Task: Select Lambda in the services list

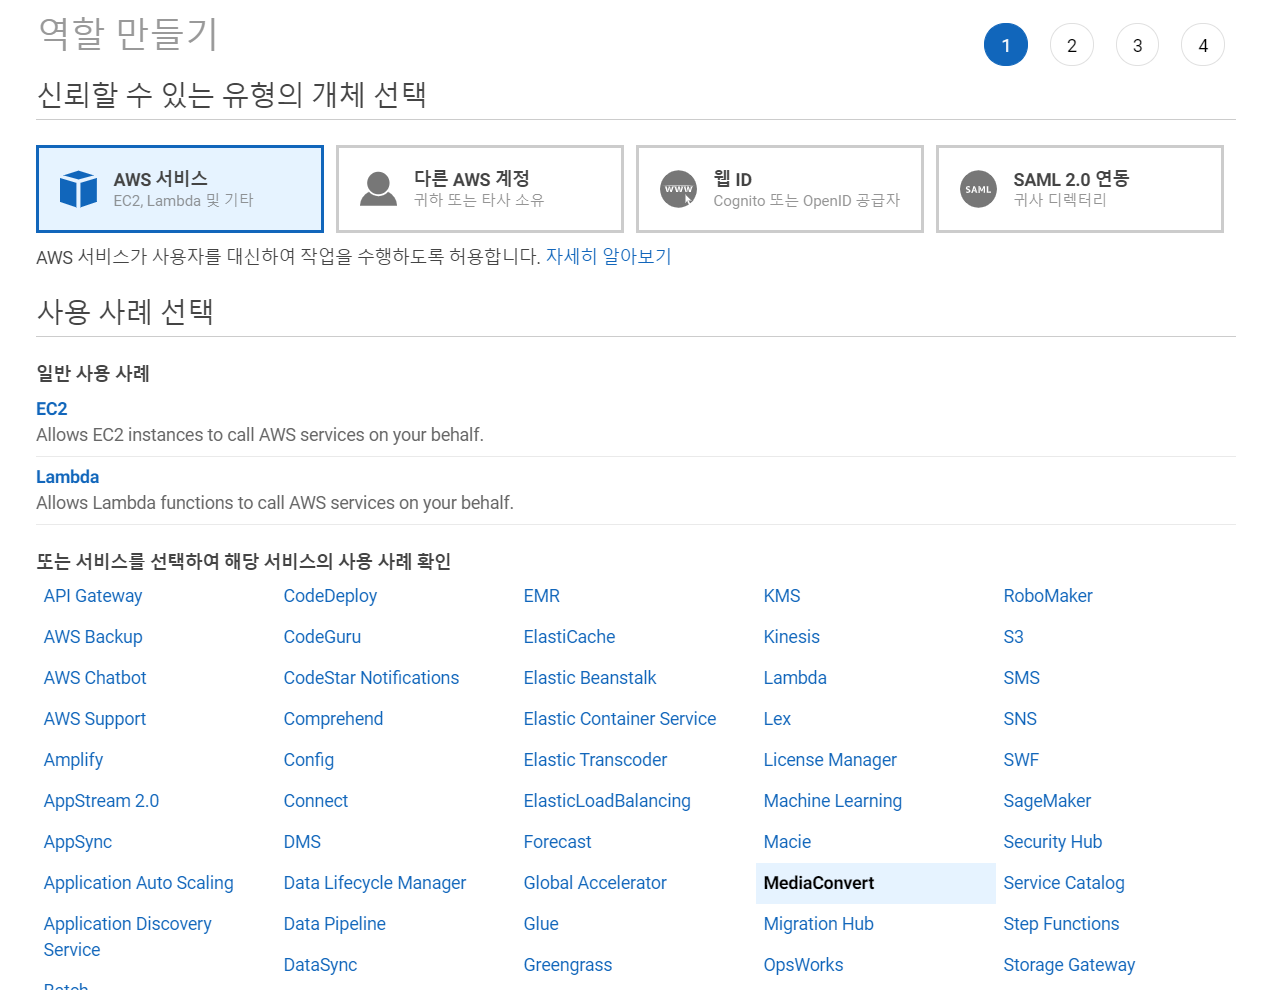Action: click(x=795, y=678)
